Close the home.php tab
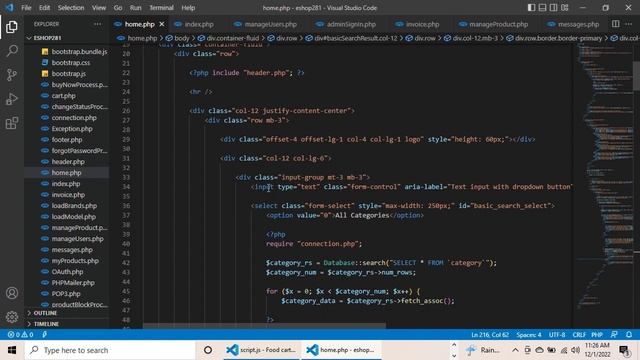This screenshot has height=360, width=640. pos(162,24)
